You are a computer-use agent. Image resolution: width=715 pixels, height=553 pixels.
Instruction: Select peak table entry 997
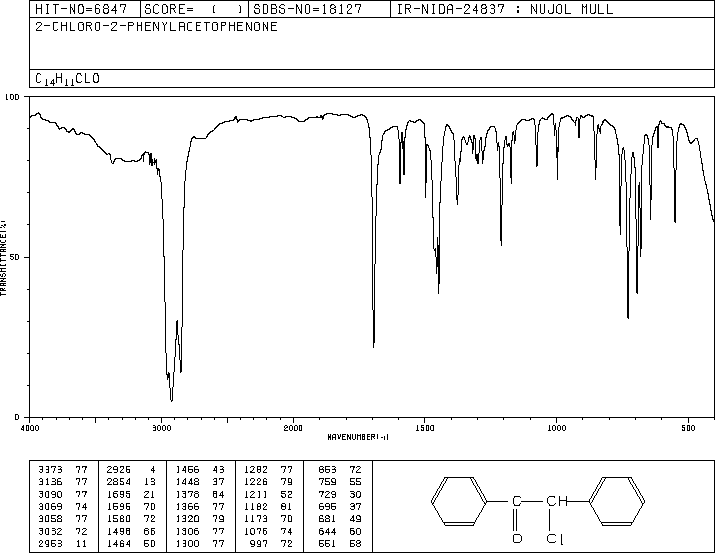(x=272, y=543)
